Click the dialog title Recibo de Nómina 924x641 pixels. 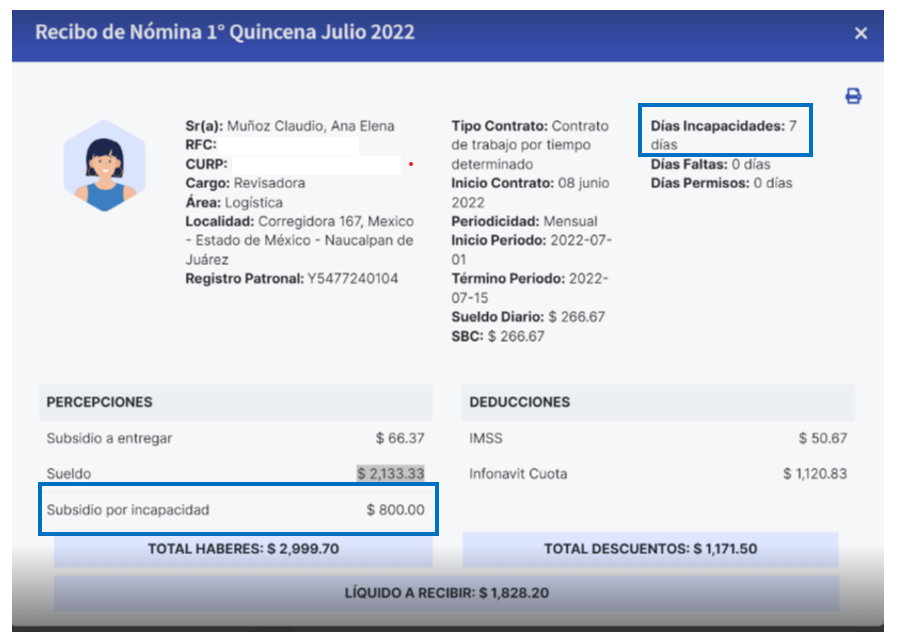tap(225, 32)
